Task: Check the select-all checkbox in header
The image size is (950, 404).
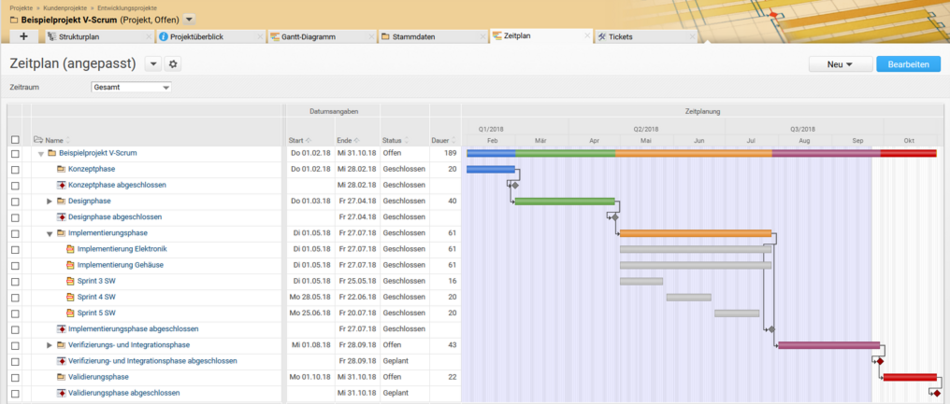Action: [15, 140]
